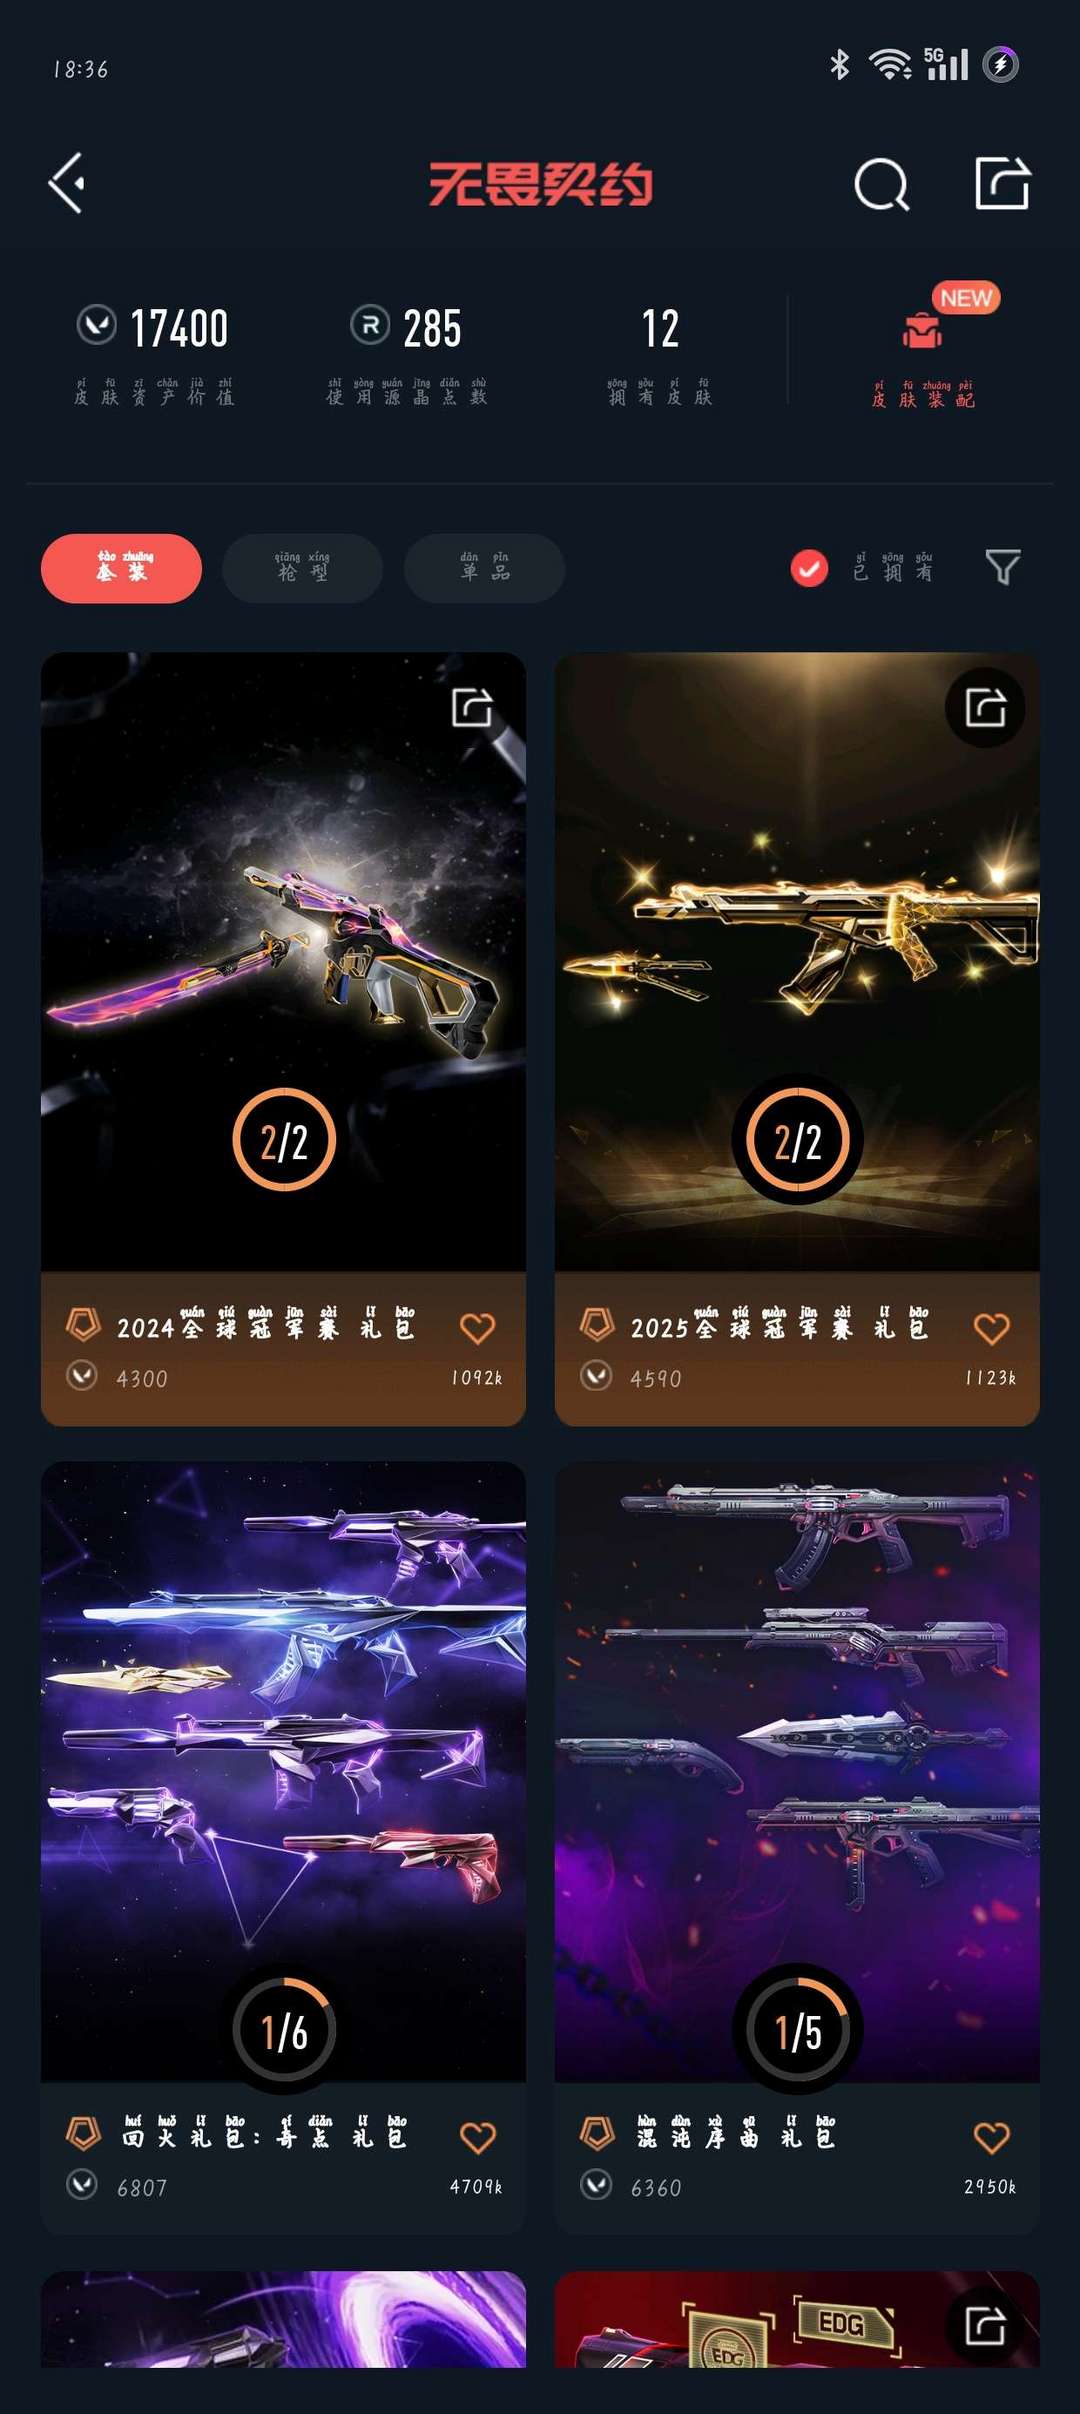
Task: Favorite the 回火礼包:奇点礼包 heart
Action: (x=477, y=2137)
